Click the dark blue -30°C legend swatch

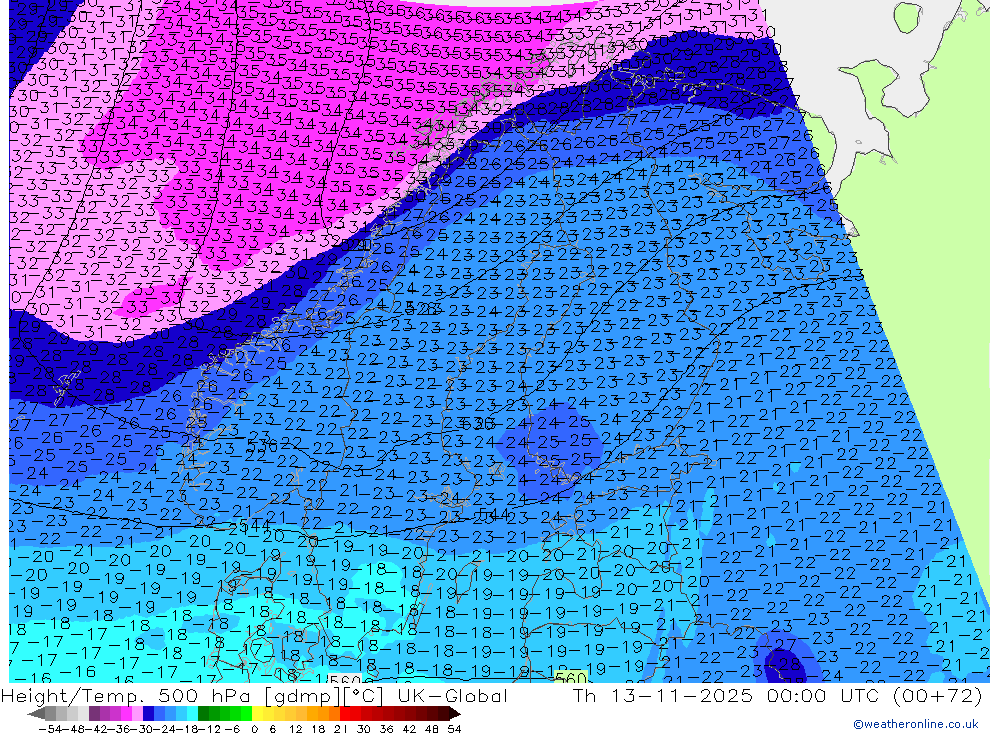[x=148, y=713]
